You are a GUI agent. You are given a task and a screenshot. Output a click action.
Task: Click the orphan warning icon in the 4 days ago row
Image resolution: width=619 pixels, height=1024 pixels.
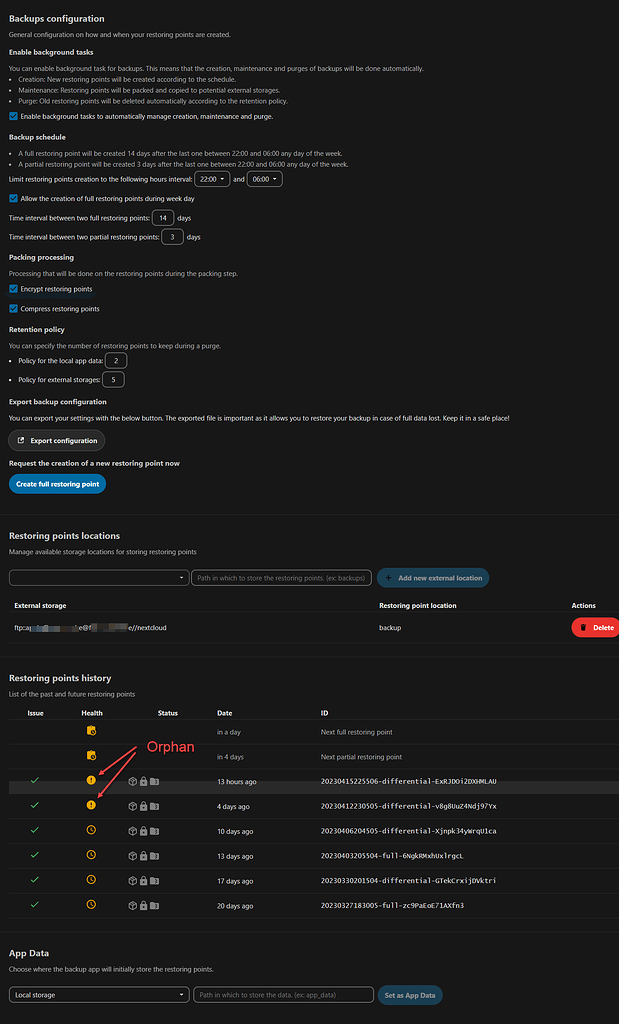point(91,805)
